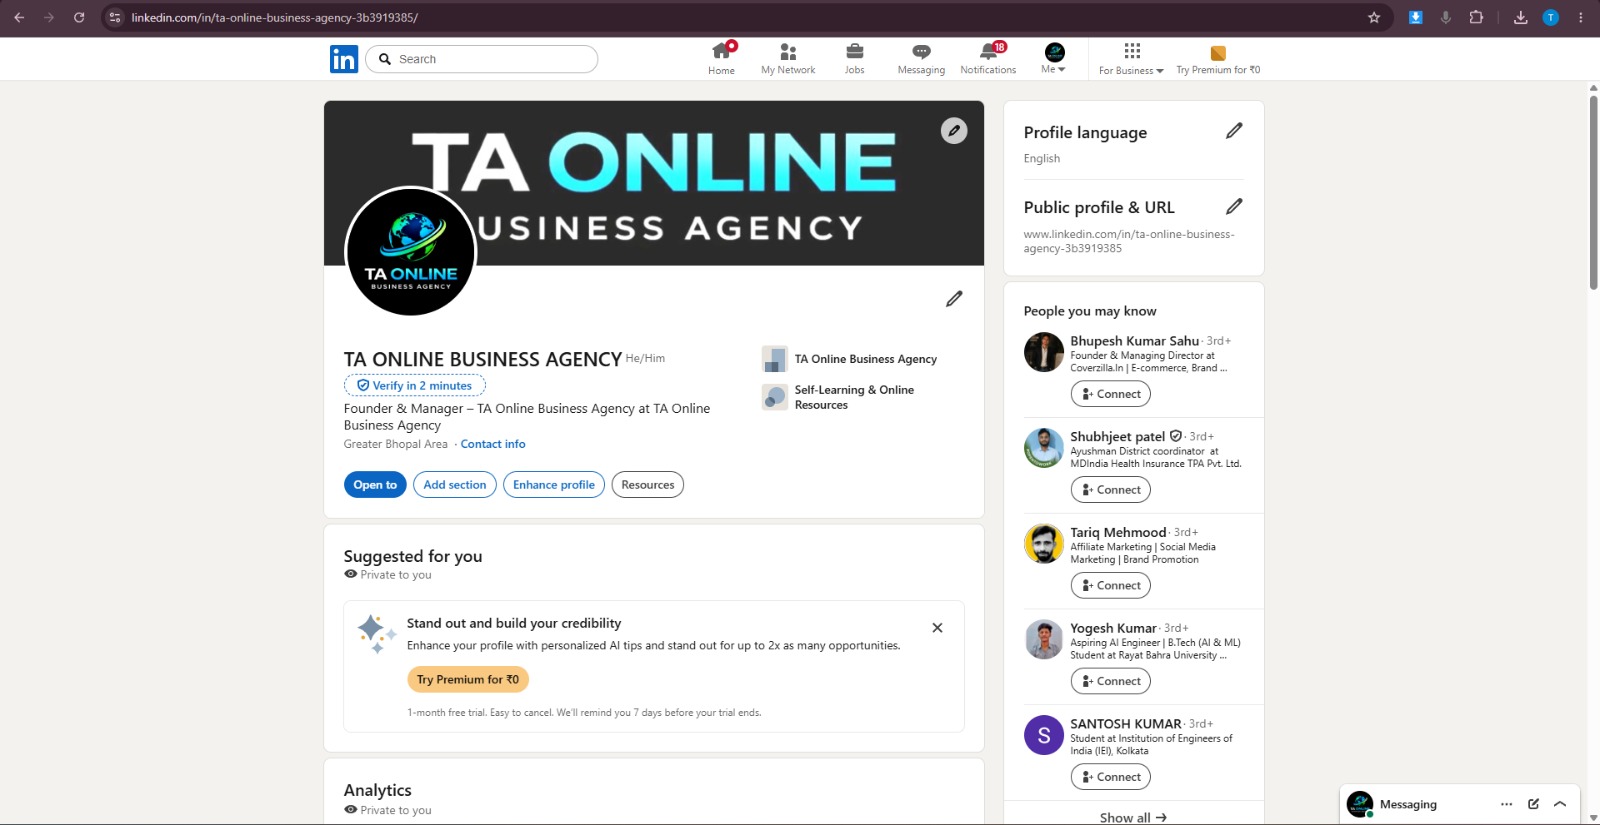The height and width of the screenshot is (825, 1600).
Task: Compose a new message in overlay
Action: tap(1533, 804)
